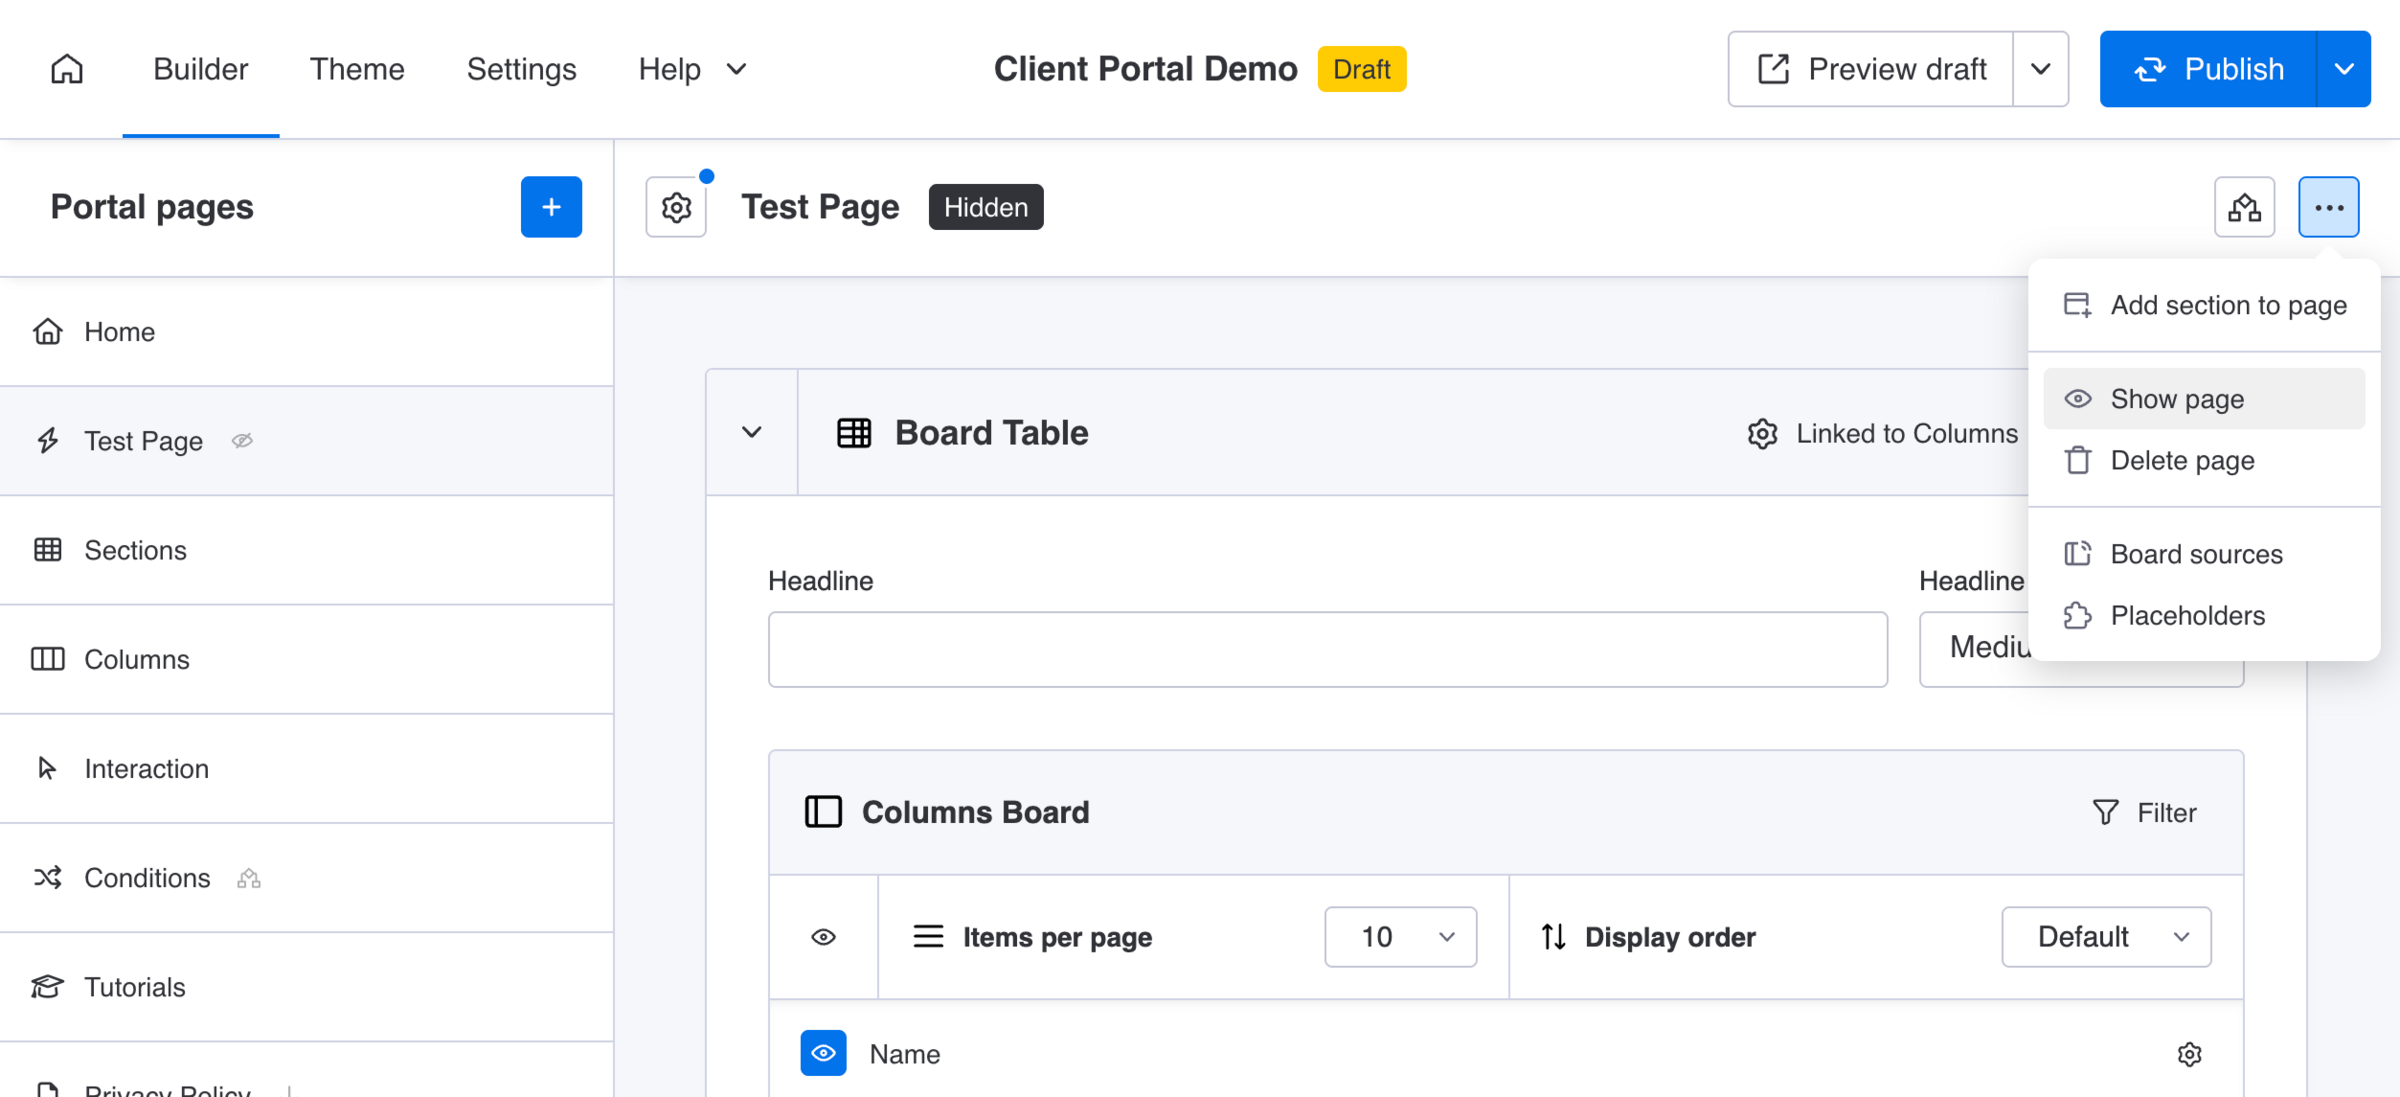Open the Display order Default dropdown

coord(2106,937)
